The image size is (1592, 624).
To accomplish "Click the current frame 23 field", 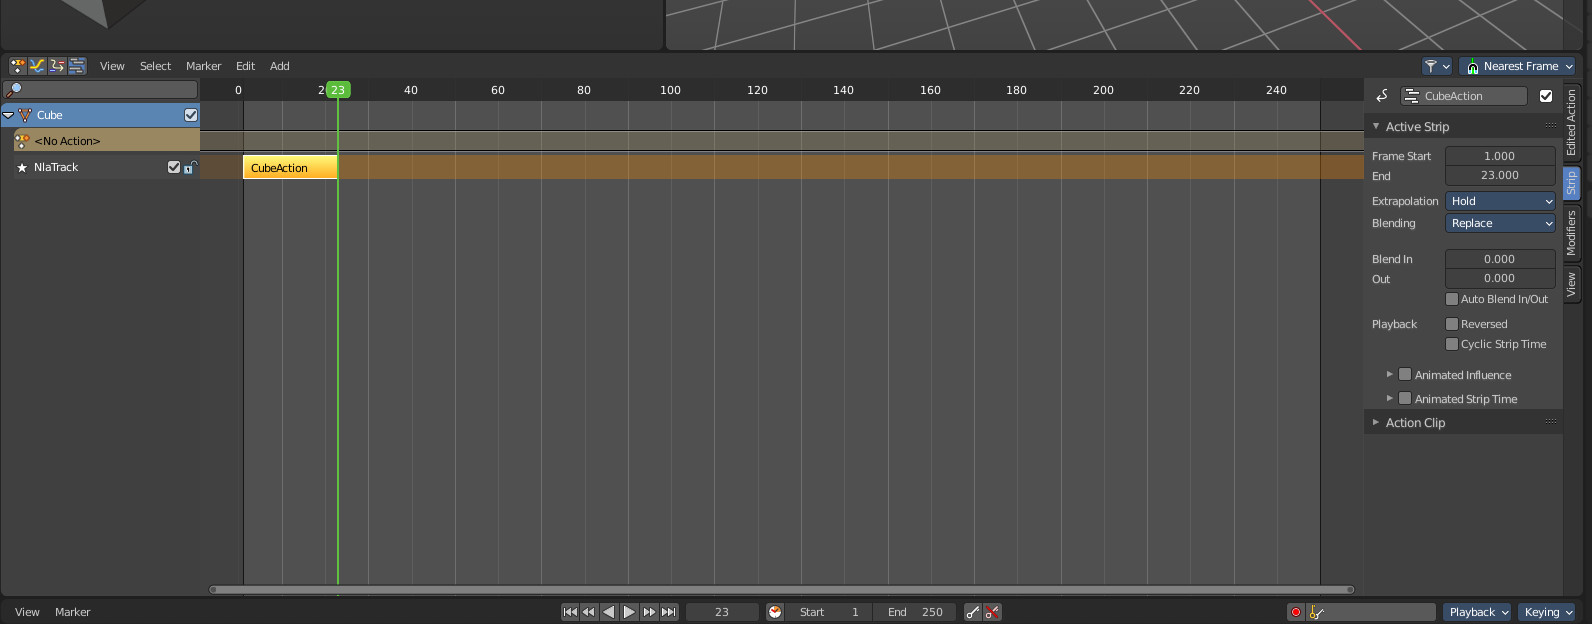I will tap(722, 612).
